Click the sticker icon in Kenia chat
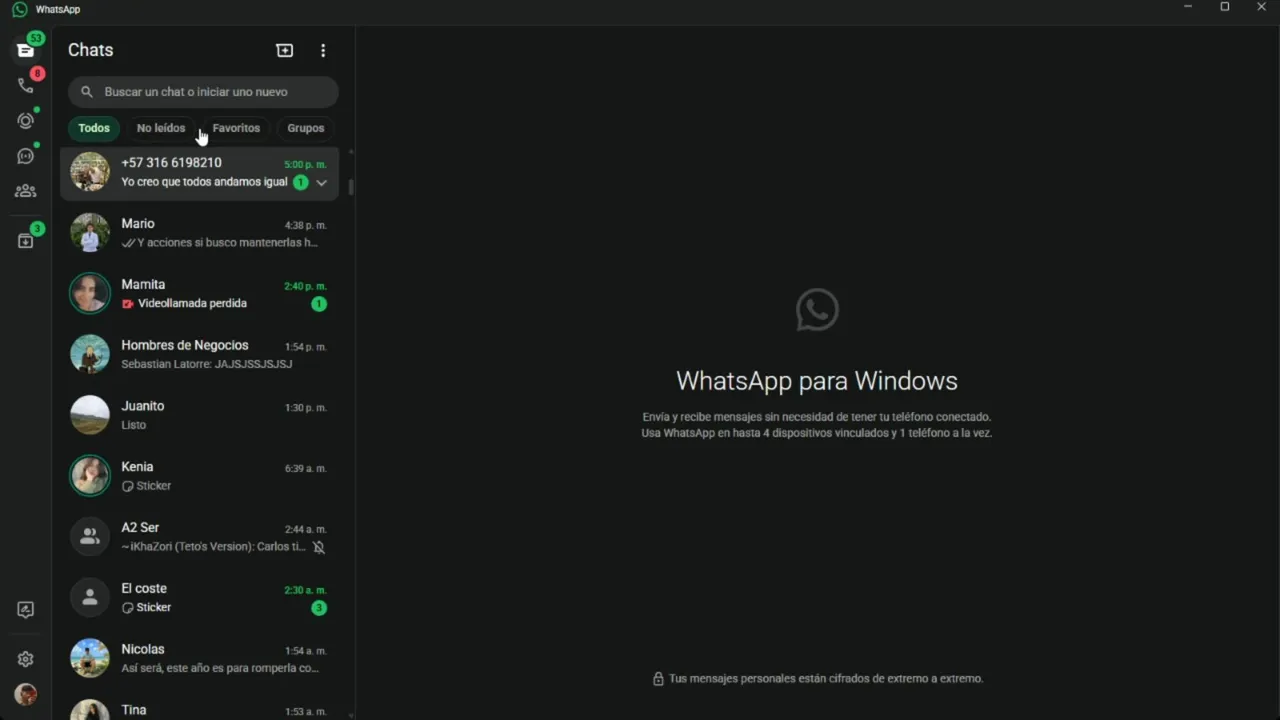Screen dimensions: 1280x720 pyautogui.click(x=128, y=486)
